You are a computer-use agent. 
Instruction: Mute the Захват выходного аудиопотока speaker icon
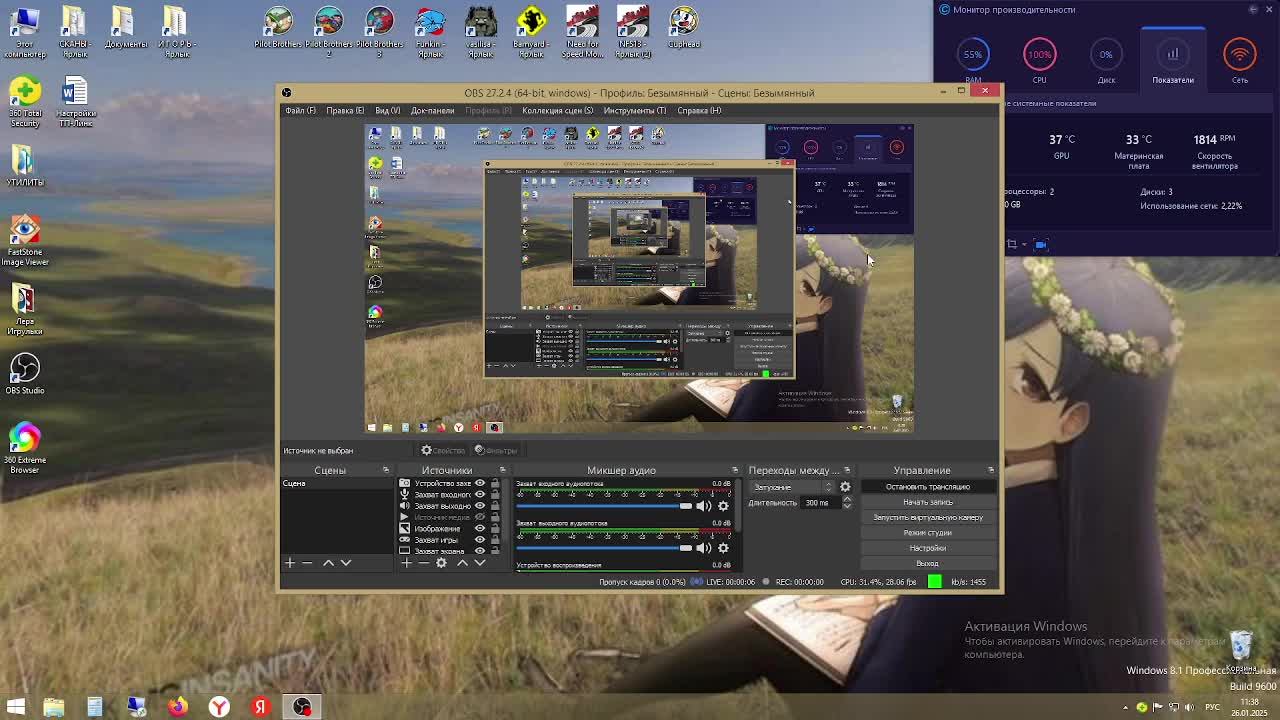click(x=703, y=548)
